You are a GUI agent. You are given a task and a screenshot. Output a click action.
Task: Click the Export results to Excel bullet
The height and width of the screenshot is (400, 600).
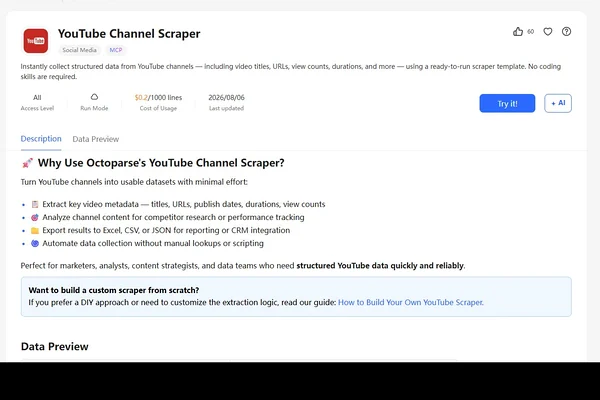click(166, 230)
